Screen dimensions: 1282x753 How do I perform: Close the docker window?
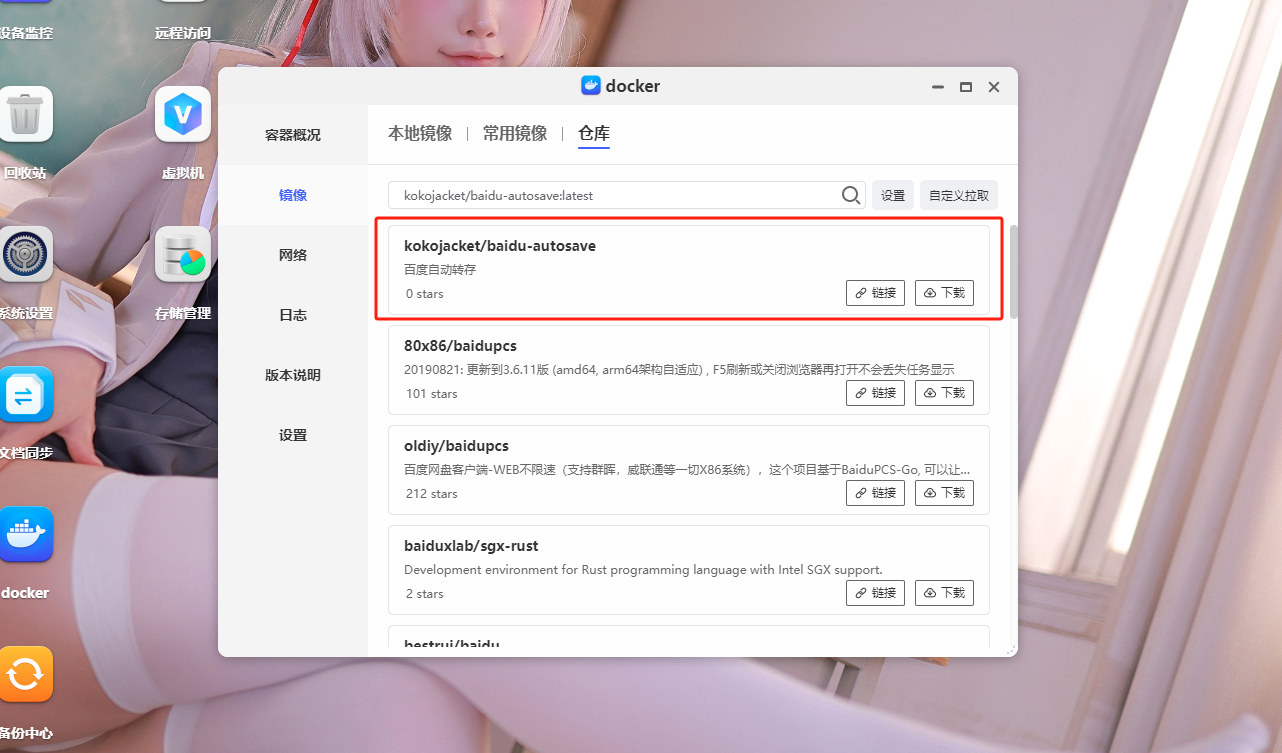tap(994, 87)
